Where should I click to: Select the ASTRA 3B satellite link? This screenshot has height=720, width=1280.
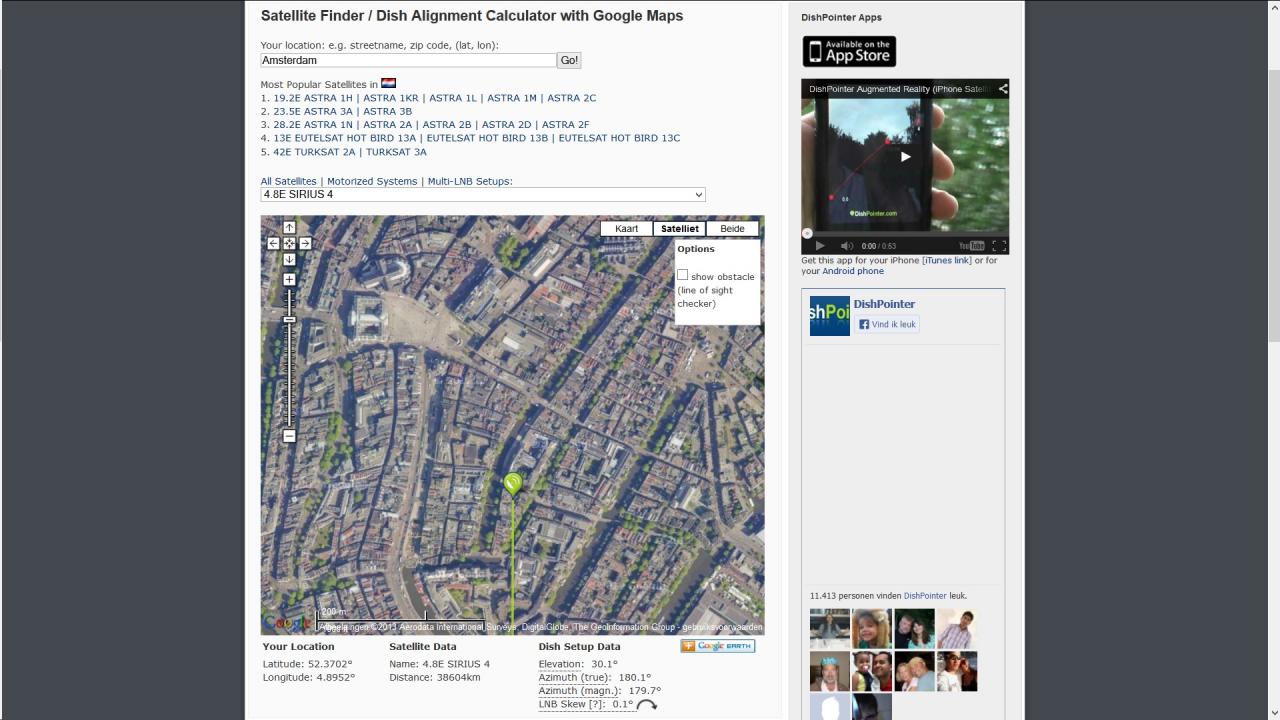pyautogui.click(x=387, y=111)
